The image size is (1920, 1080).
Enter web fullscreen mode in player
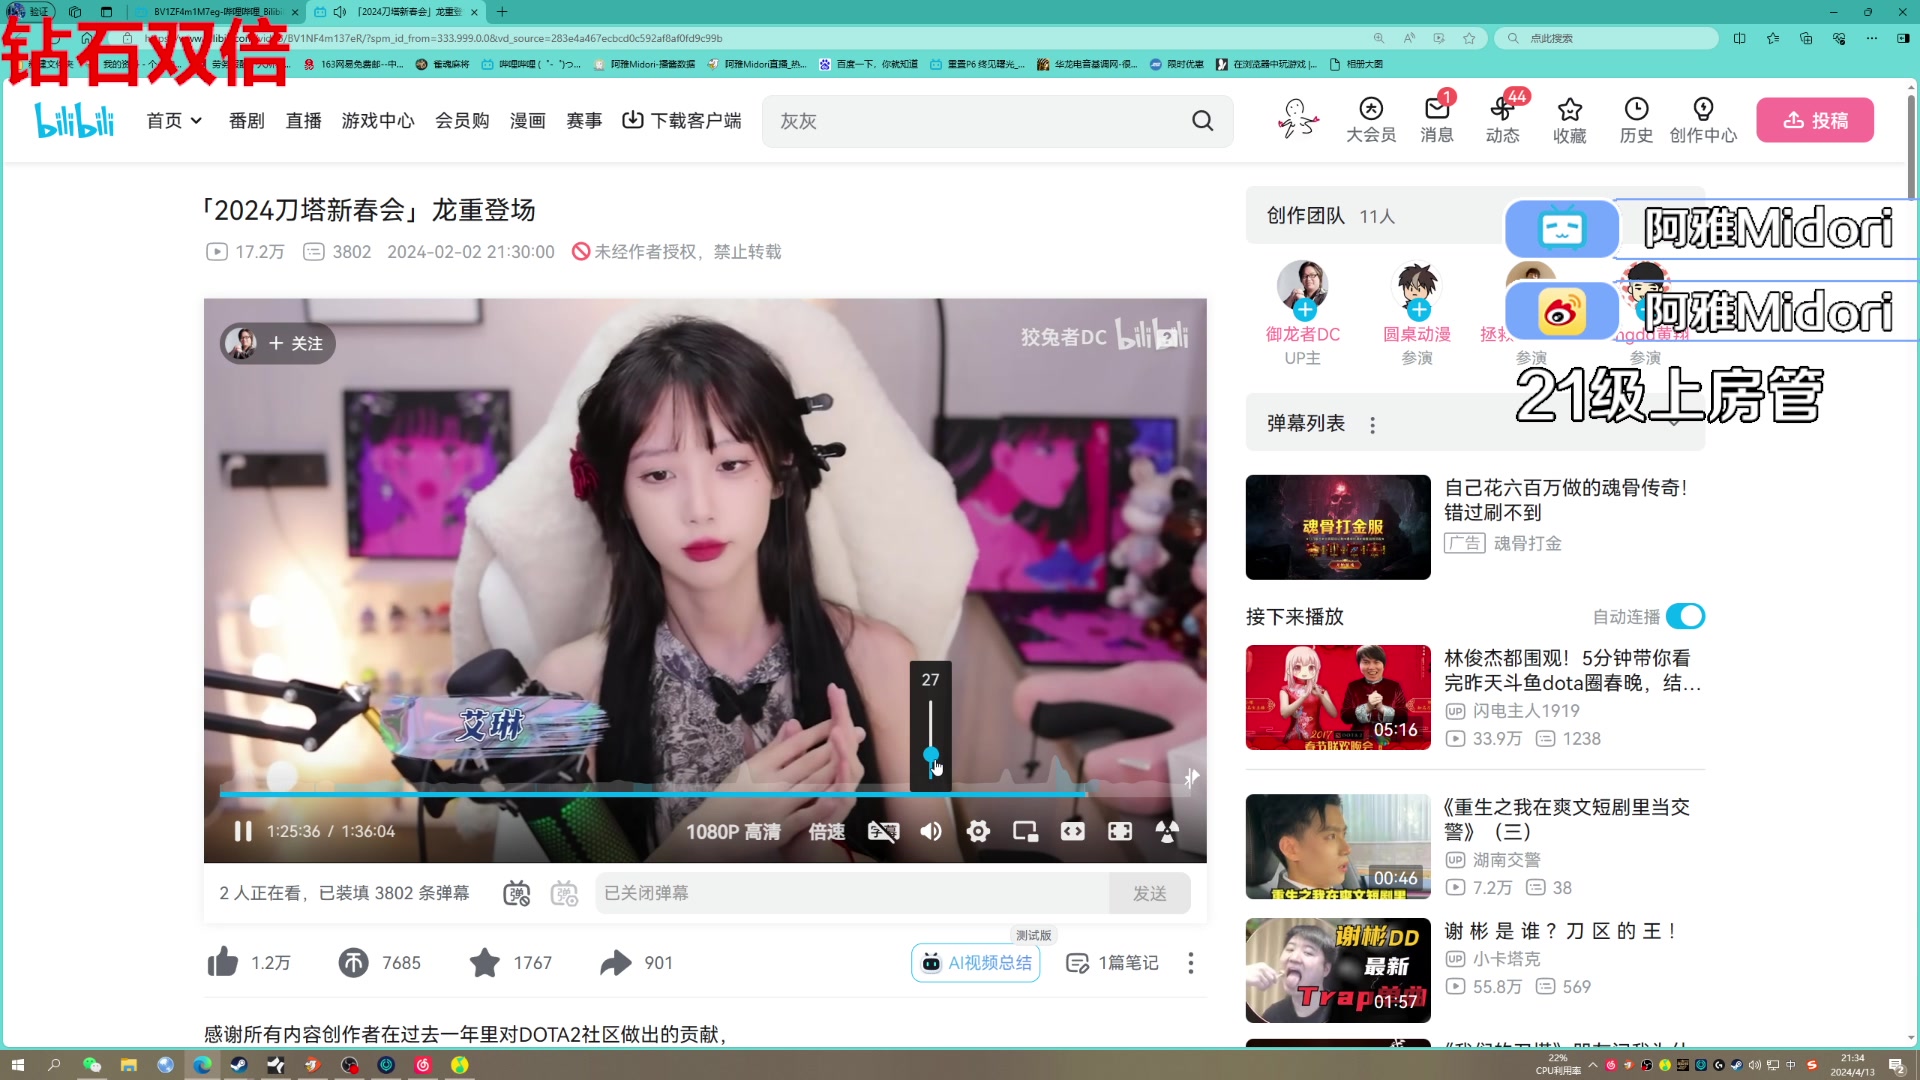click(x=1120, y=831)
